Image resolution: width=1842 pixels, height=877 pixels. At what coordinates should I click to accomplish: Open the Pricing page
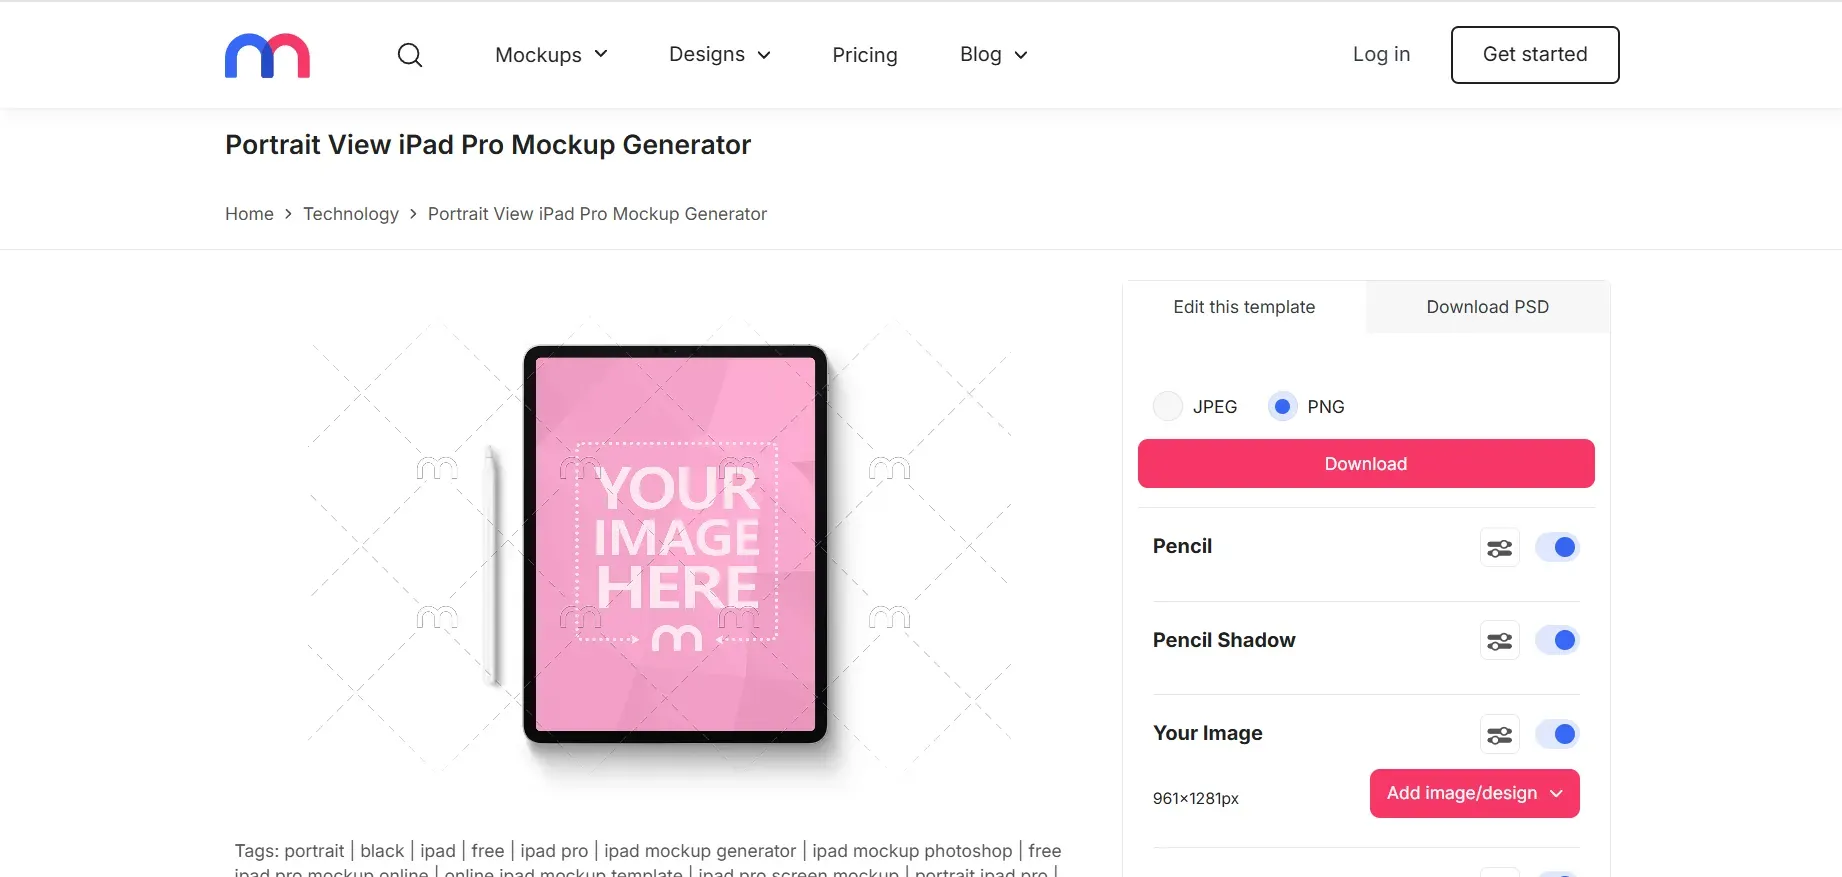[x=864, y=55]
